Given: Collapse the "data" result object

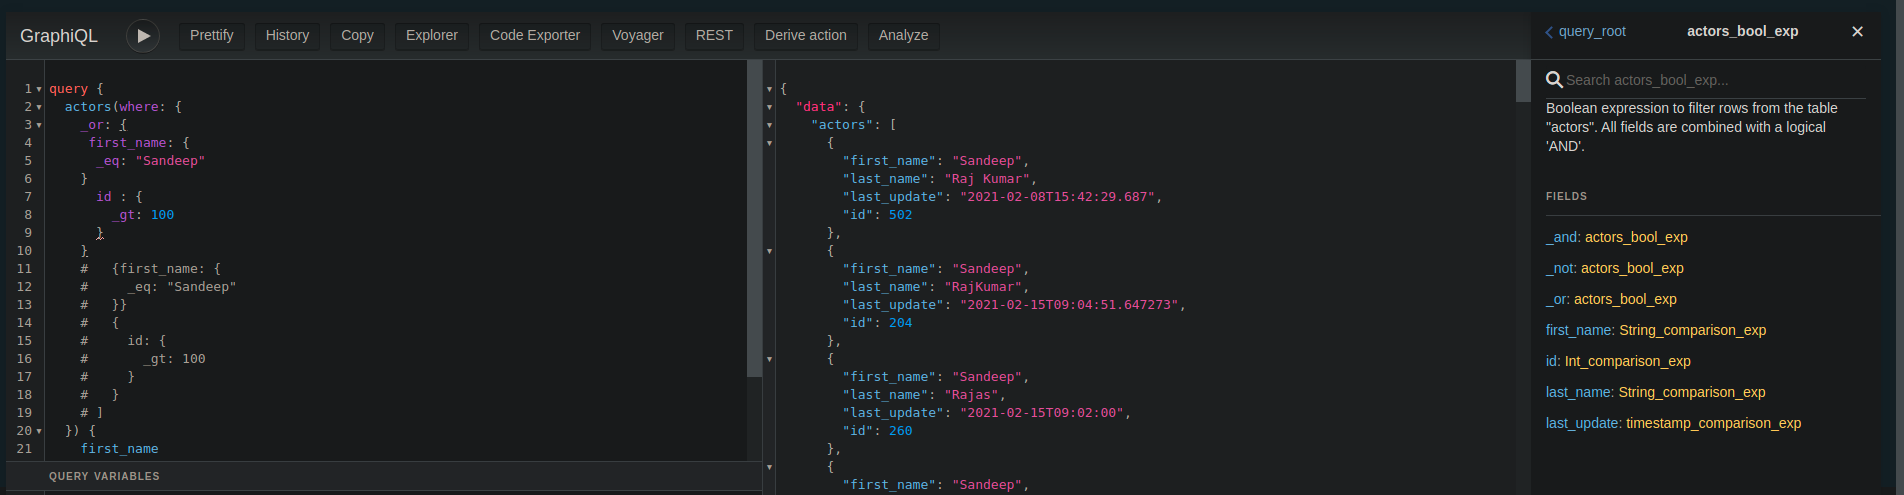Looking at the screenshot, I should tap(769, 107).
